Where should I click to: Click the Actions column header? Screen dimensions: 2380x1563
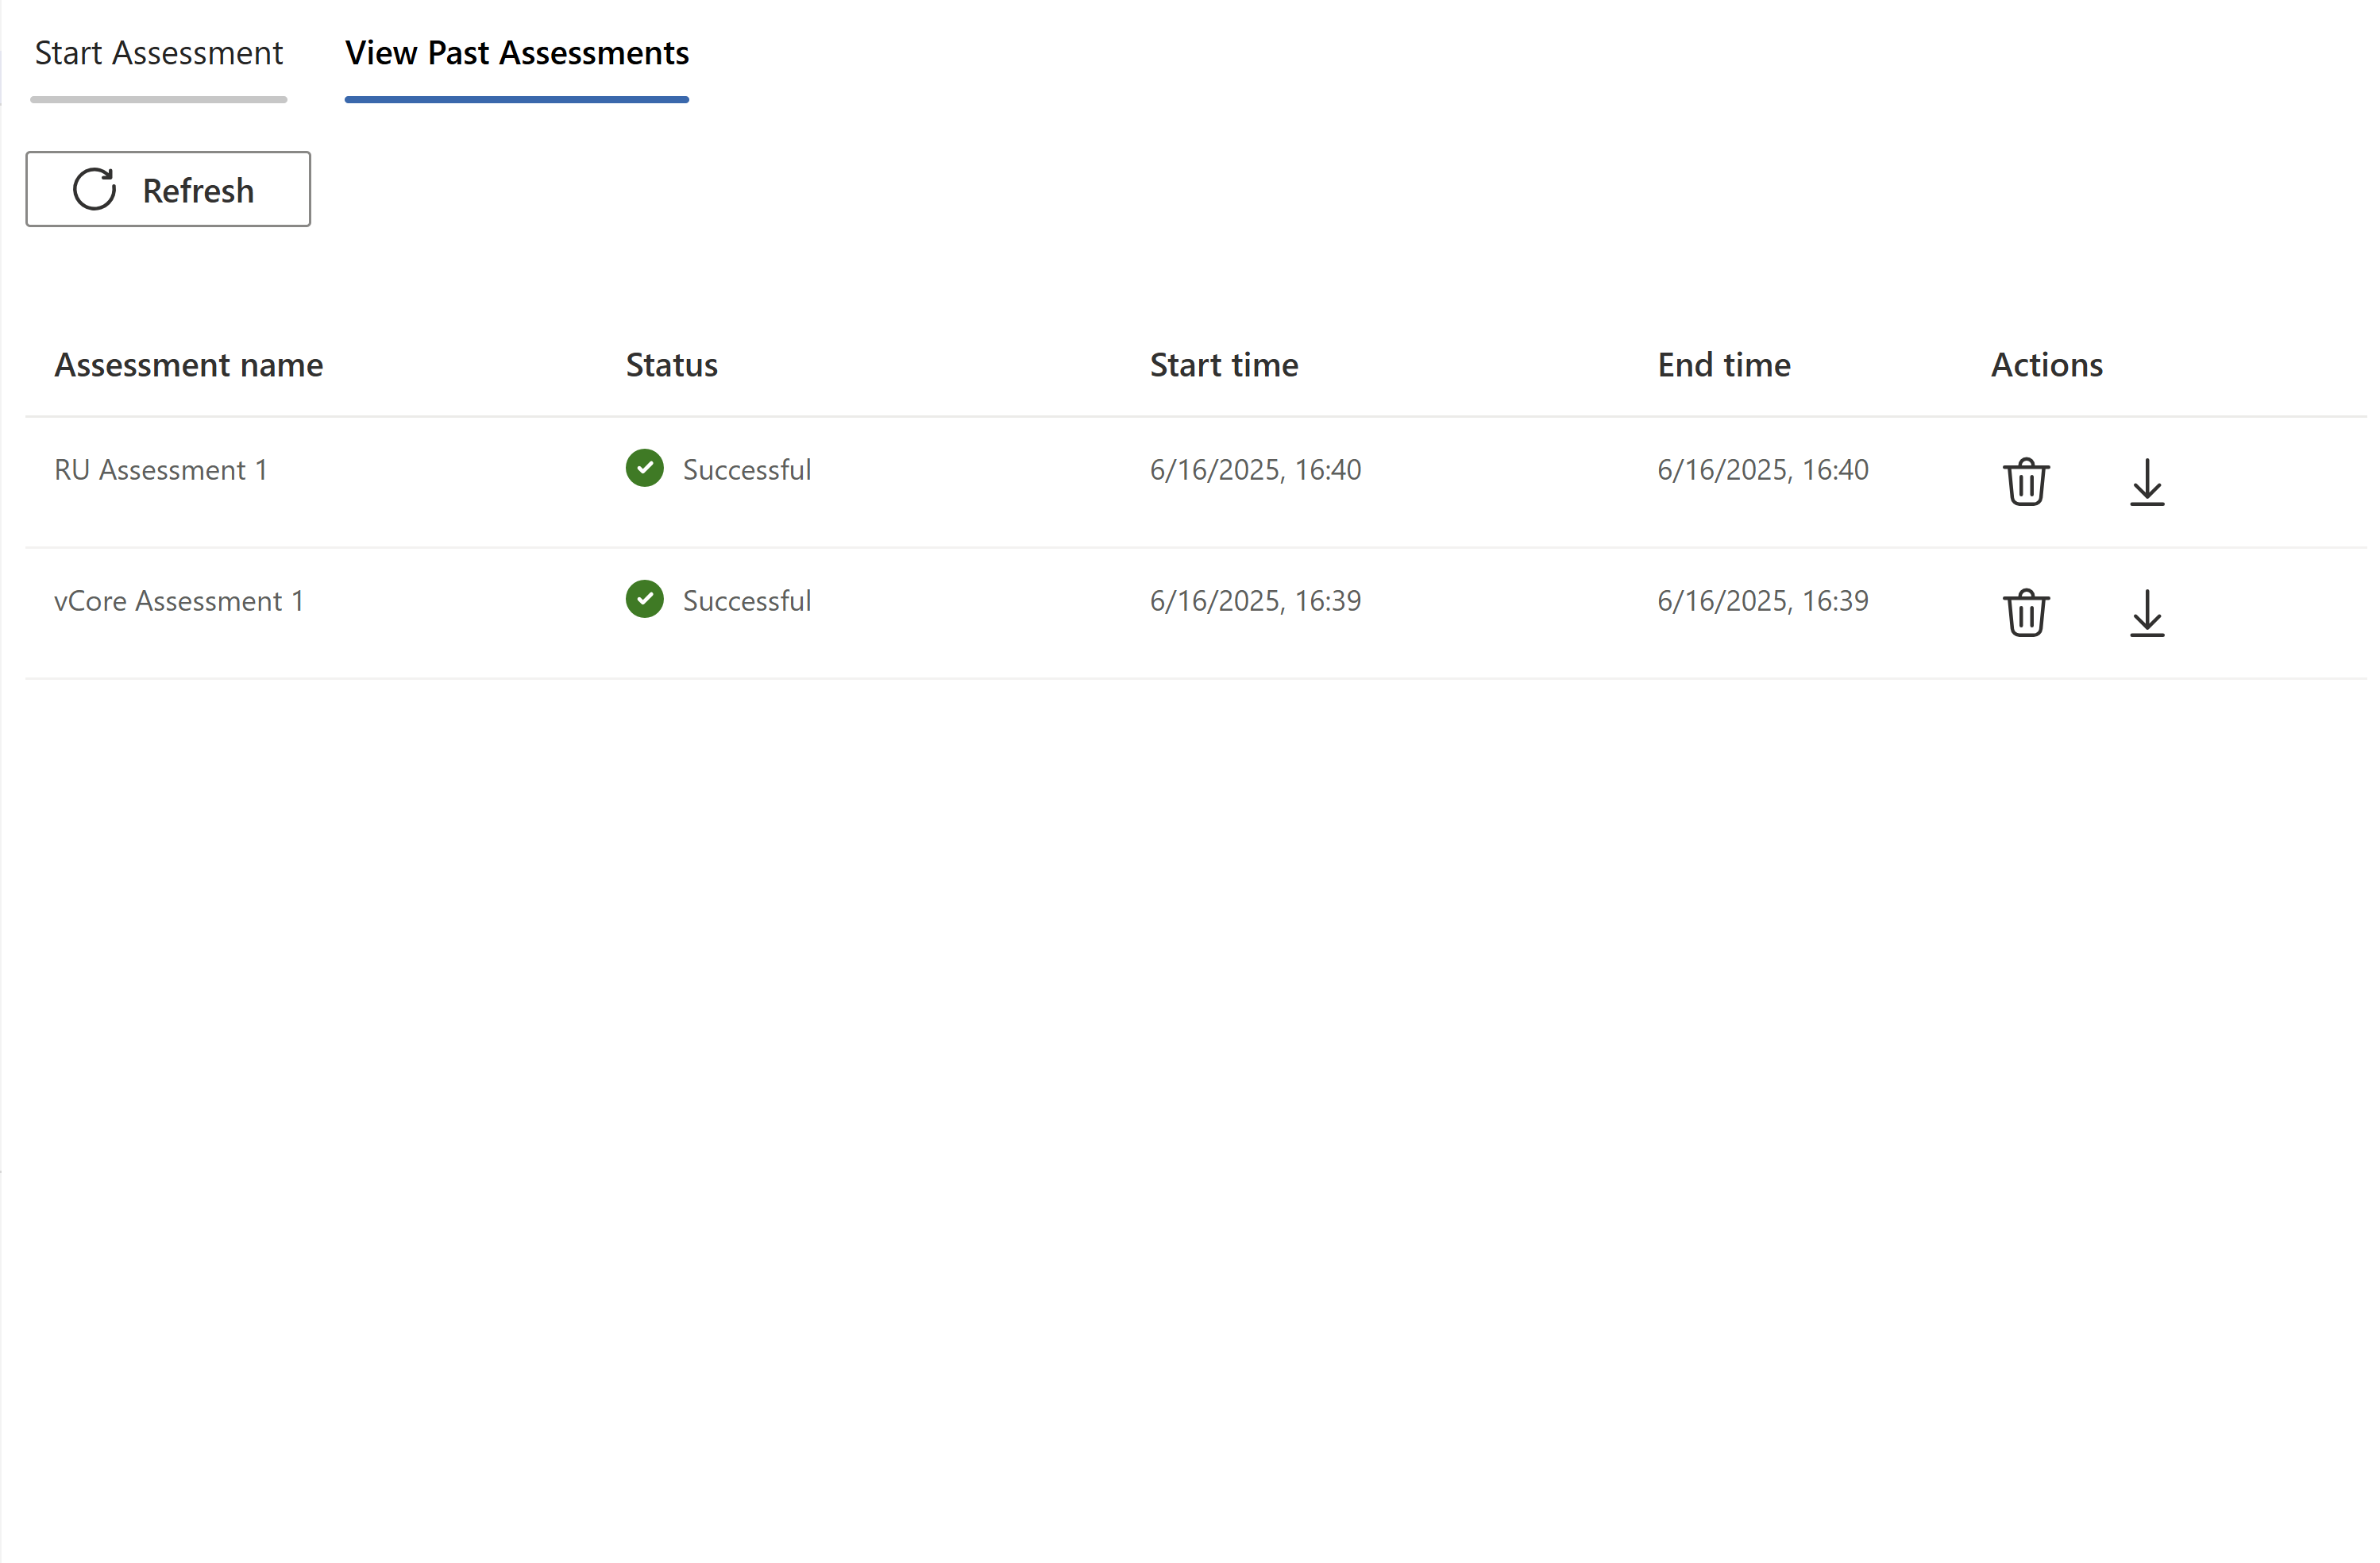(x=2046, y=365)
